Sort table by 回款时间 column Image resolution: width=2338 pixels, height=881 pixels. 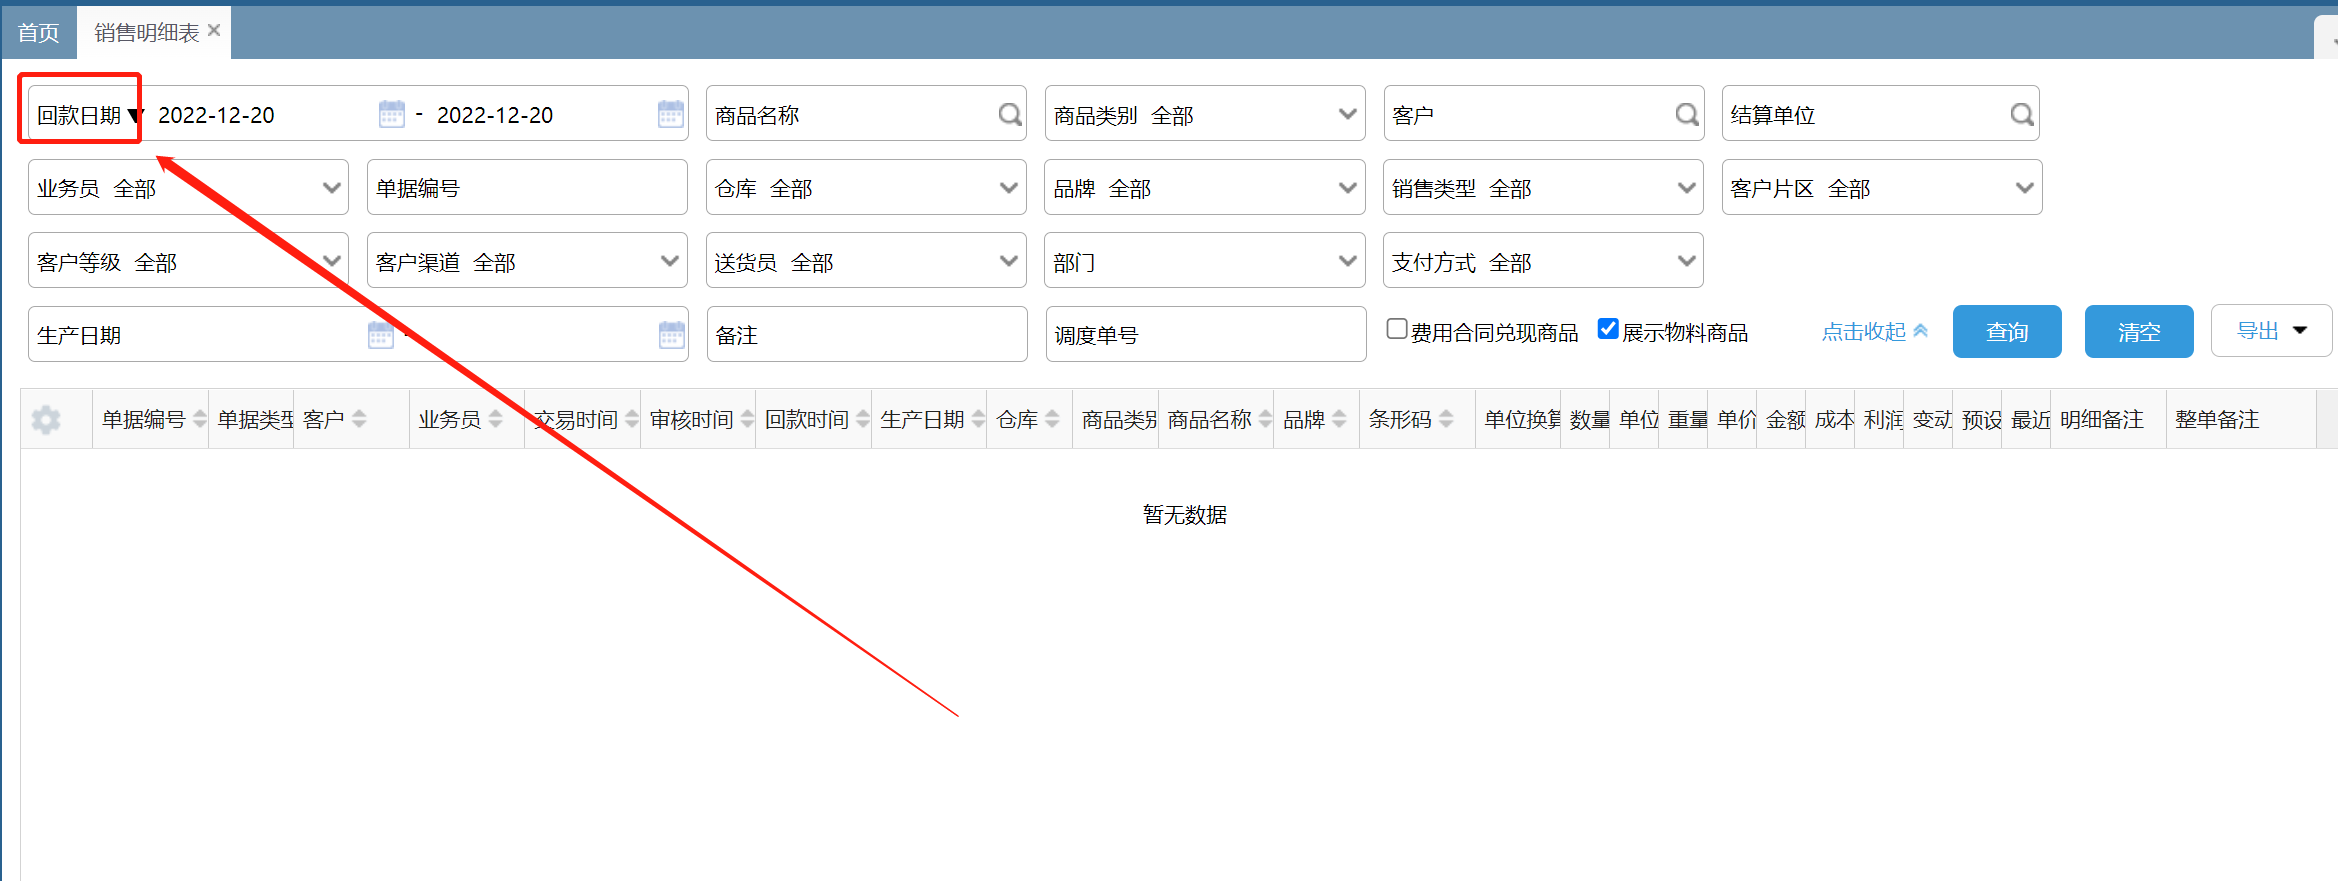click(x=863, y=419)
